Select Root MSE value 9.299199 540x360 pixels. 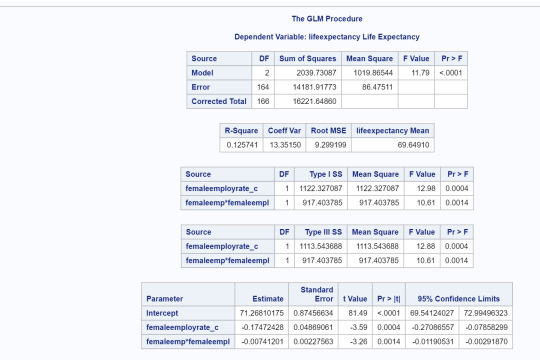coord(330,145)
